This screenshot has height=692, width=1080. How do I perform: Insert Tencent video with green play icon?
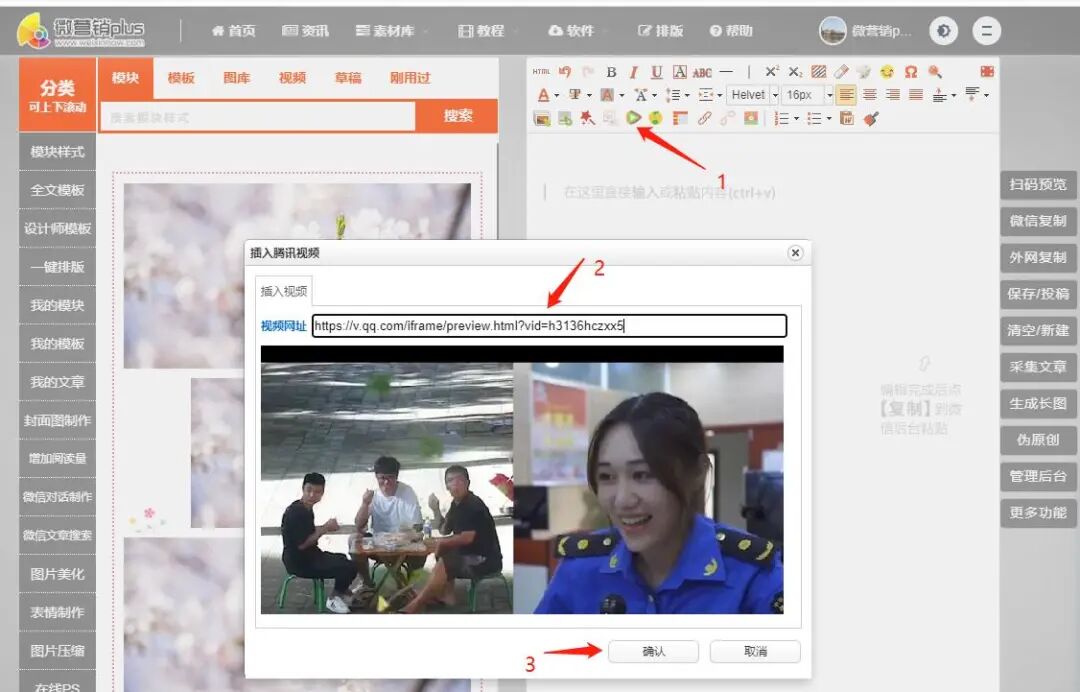coord(633,118)
